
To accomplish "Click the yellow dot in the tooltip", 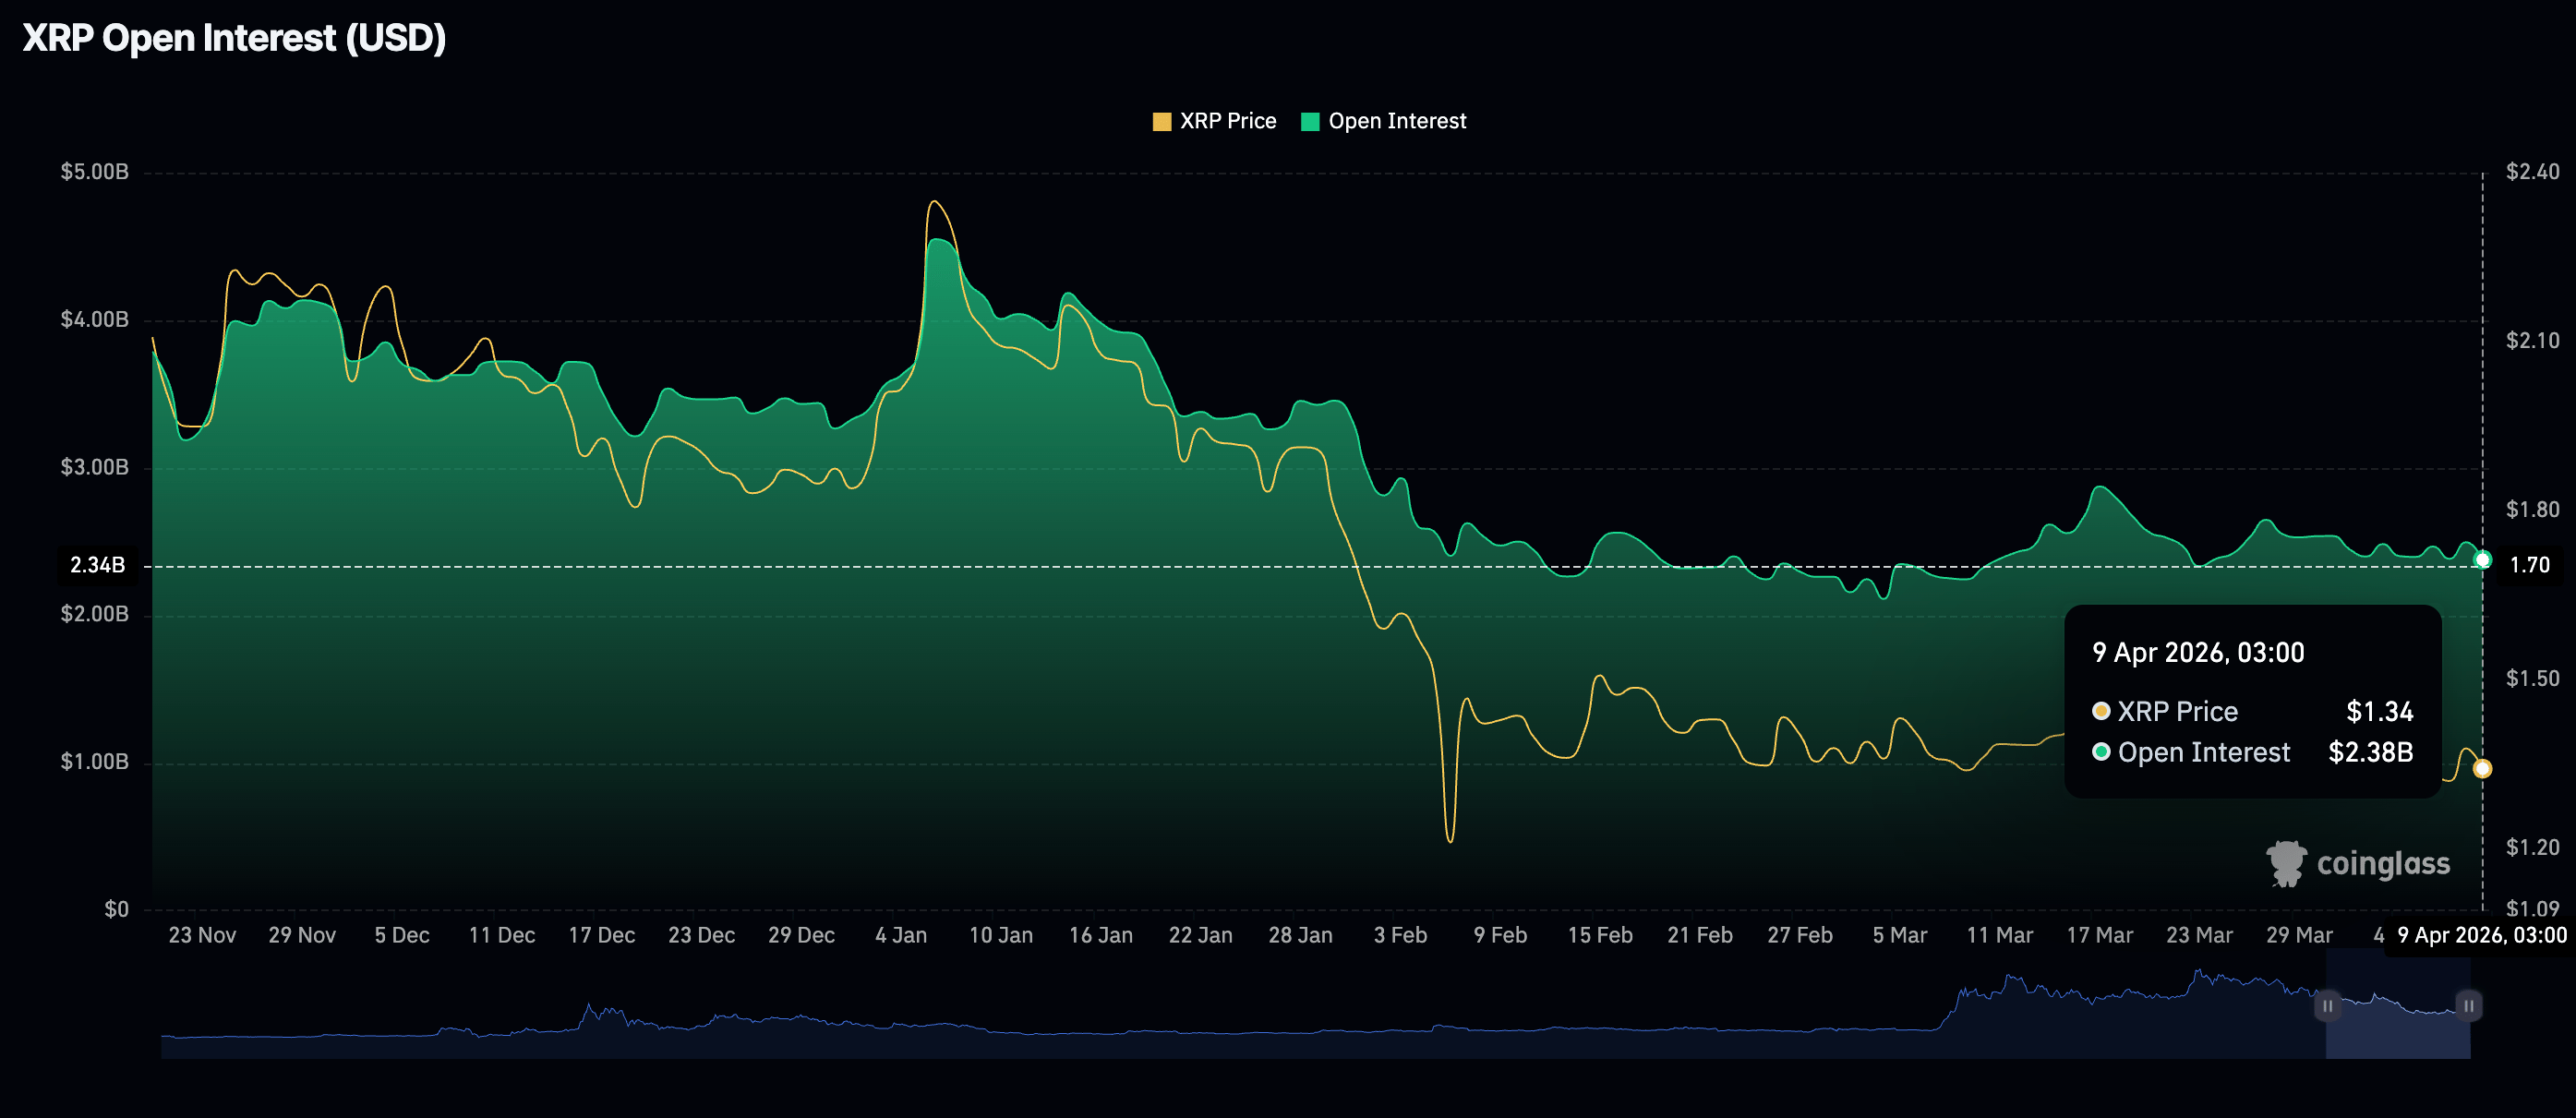I will [2101, 711].
